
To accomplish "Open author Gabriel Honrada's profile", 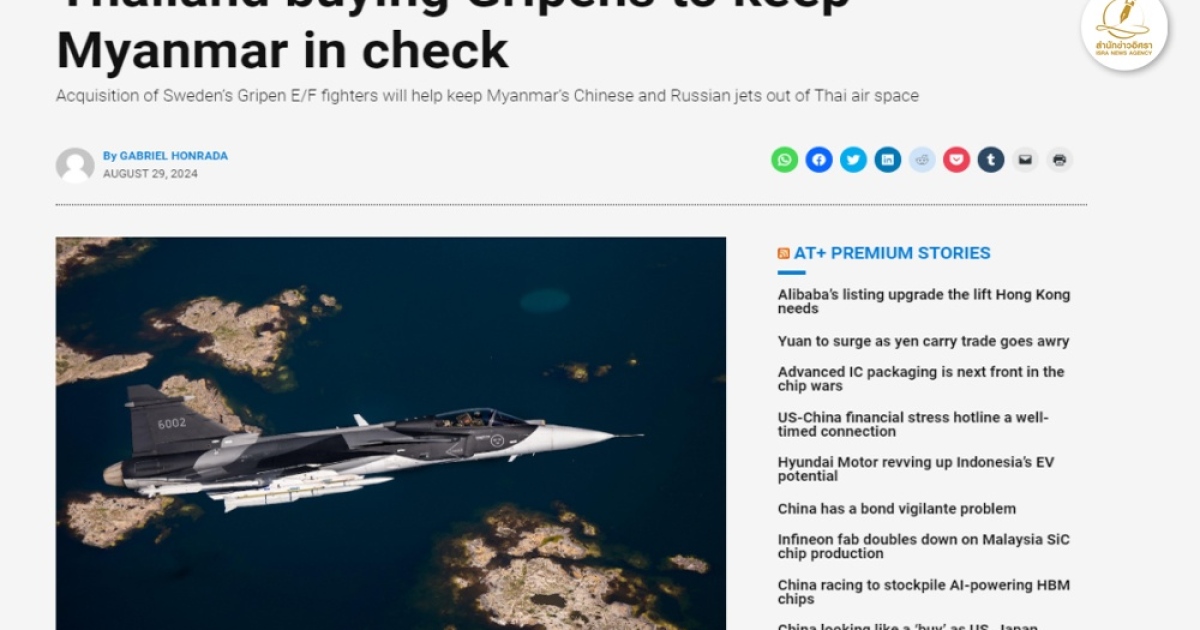I will pyautogui.click(x=174, y=156).
